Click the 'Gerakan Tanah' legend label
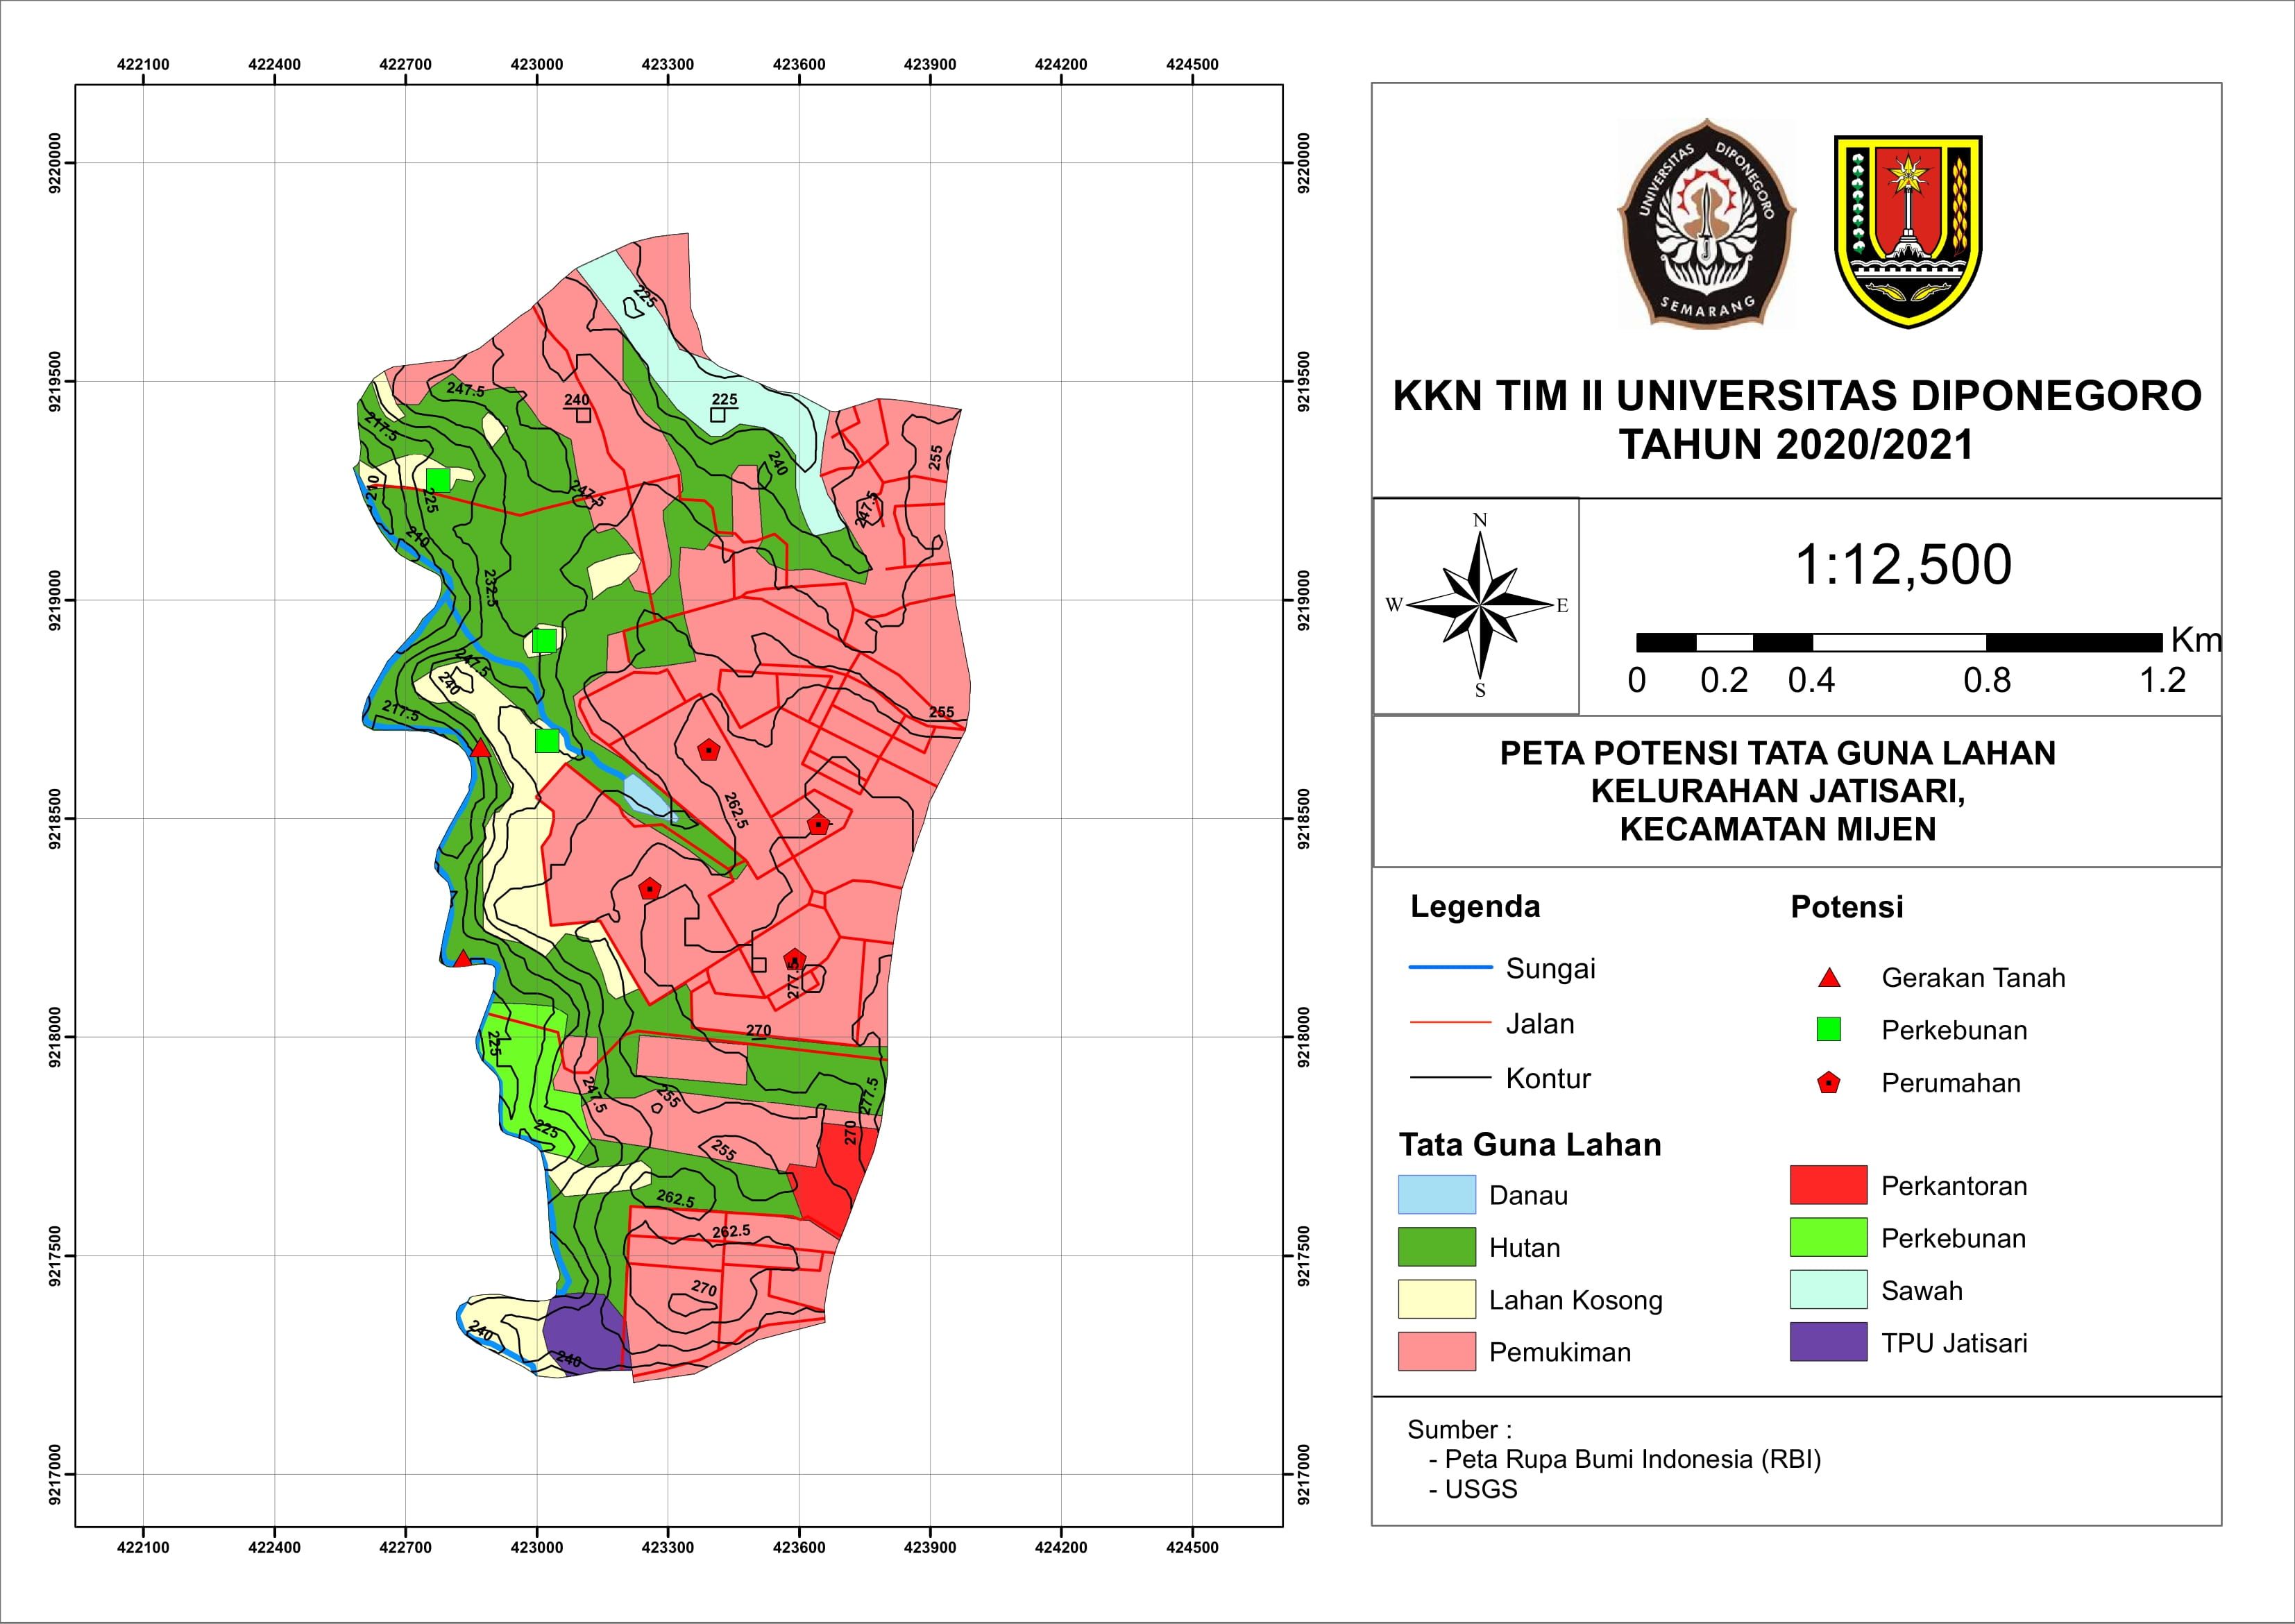2295x1624 pixels. [1973, 978]
